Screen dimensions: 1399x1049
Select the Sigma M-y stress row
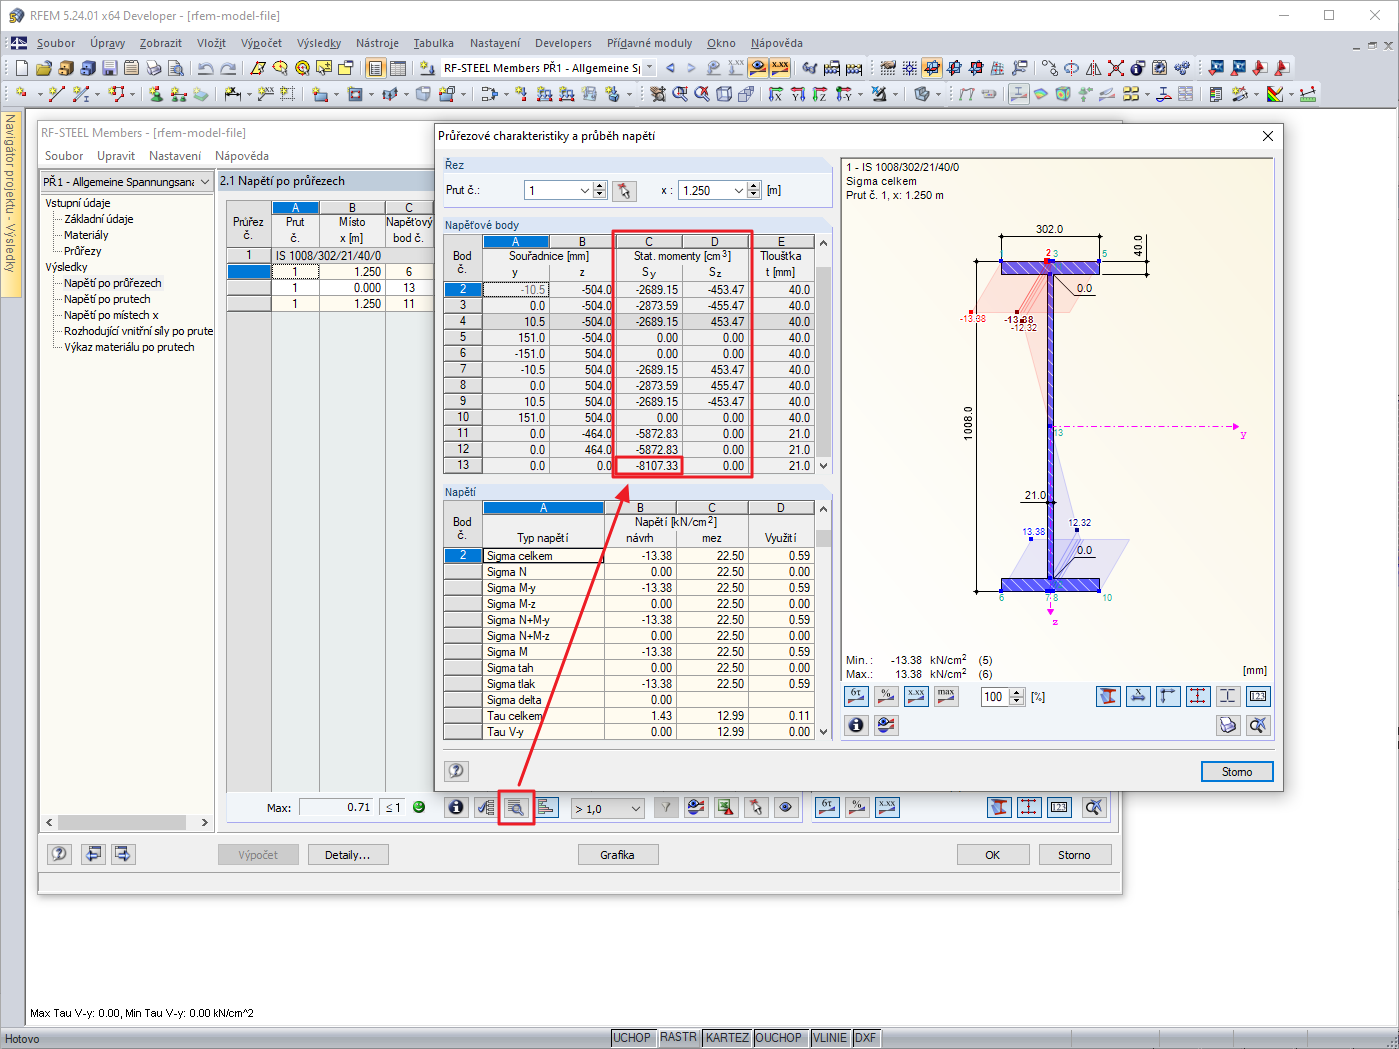tap(629, 588)
